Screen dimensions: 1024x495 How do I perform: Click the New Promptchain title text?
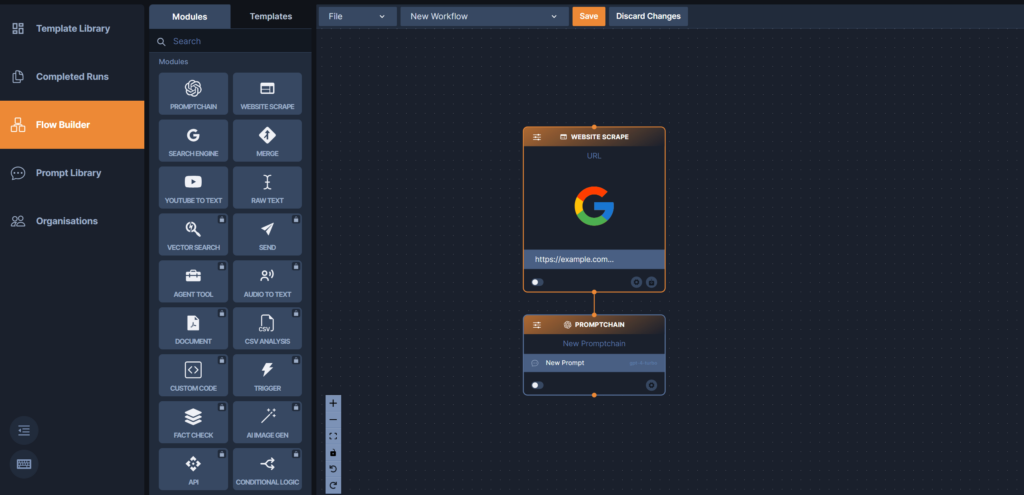[594, 343]
